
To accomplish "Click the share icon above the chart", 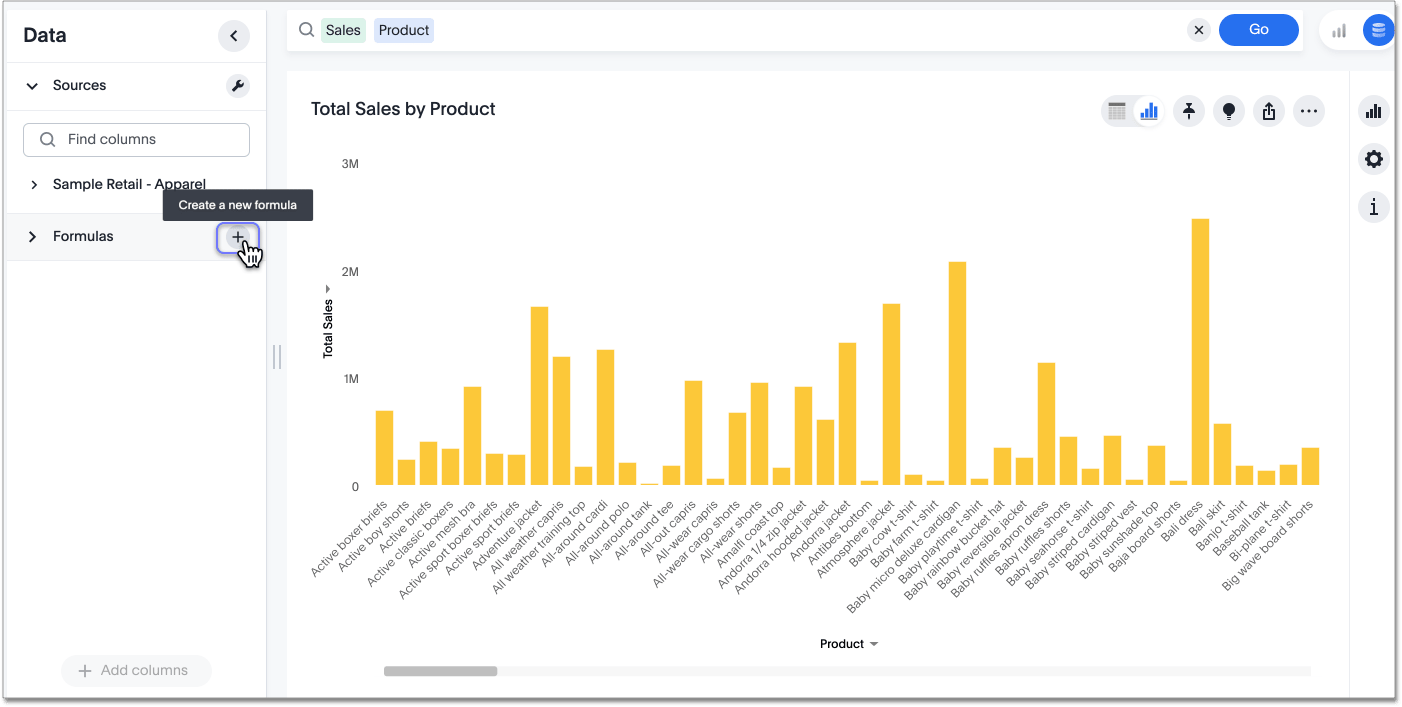I will 1268,111.
